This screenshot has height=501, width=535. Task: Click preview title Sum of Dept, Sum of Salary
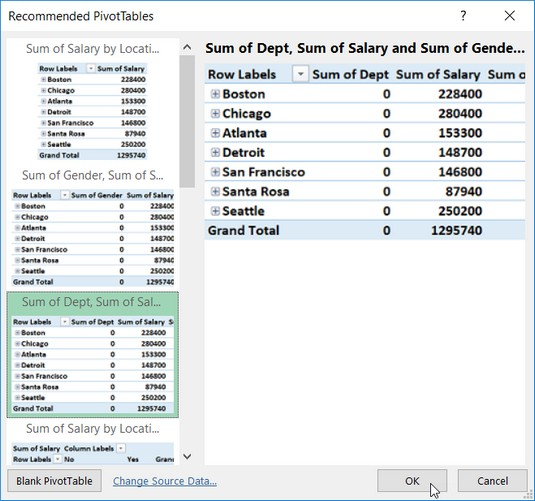point(365,48)
